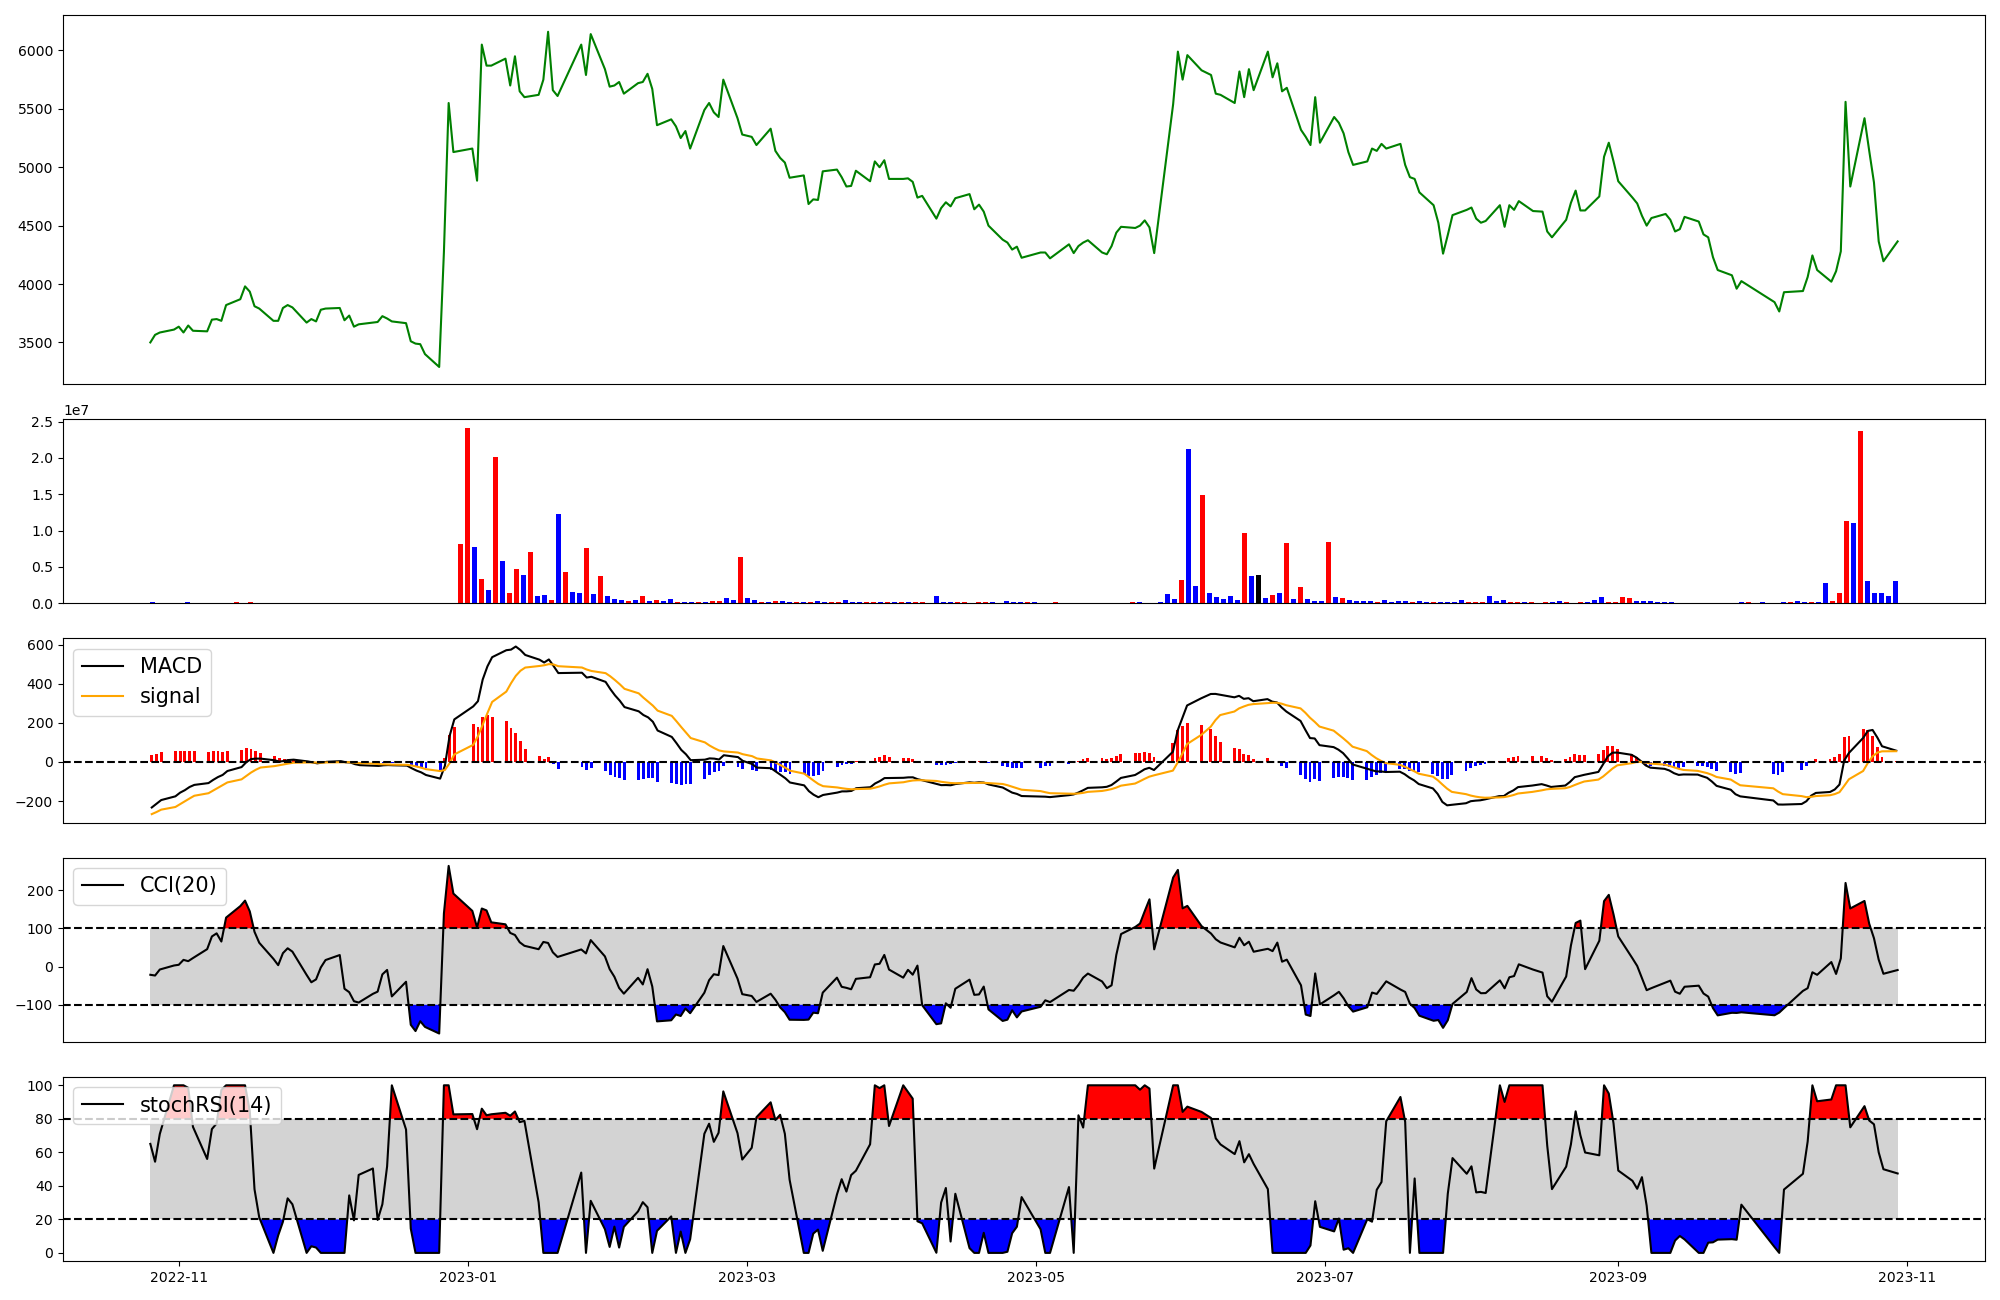
Task: Click the 600 label on MACD axis
Action: click(41, 645)
